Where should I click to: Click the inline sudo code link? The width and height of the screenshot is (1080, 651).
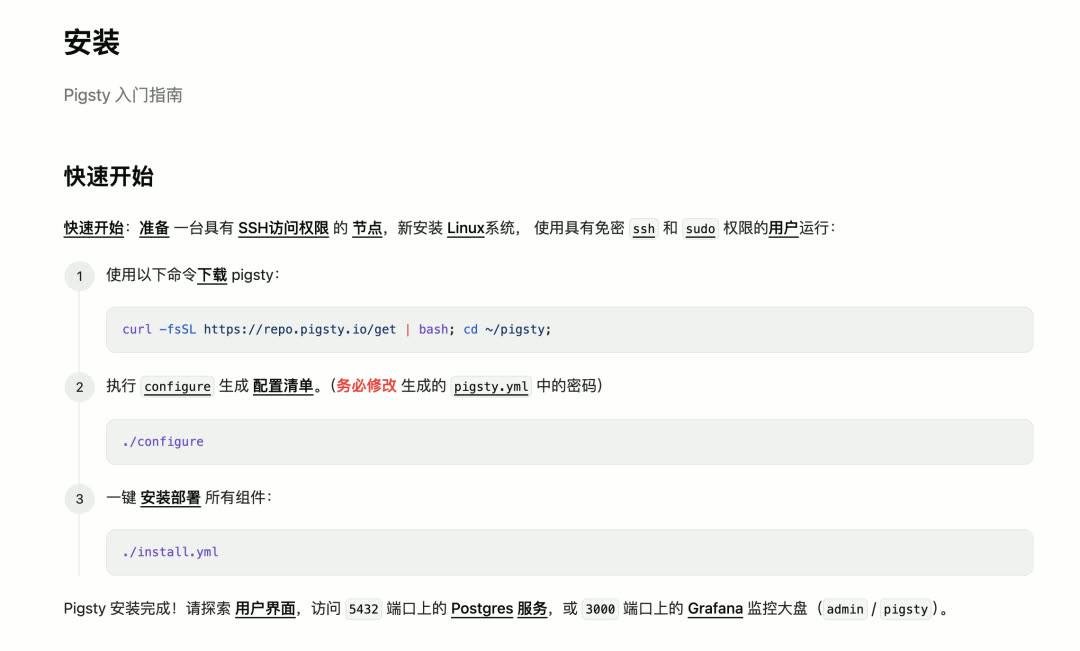pos(700,229)
